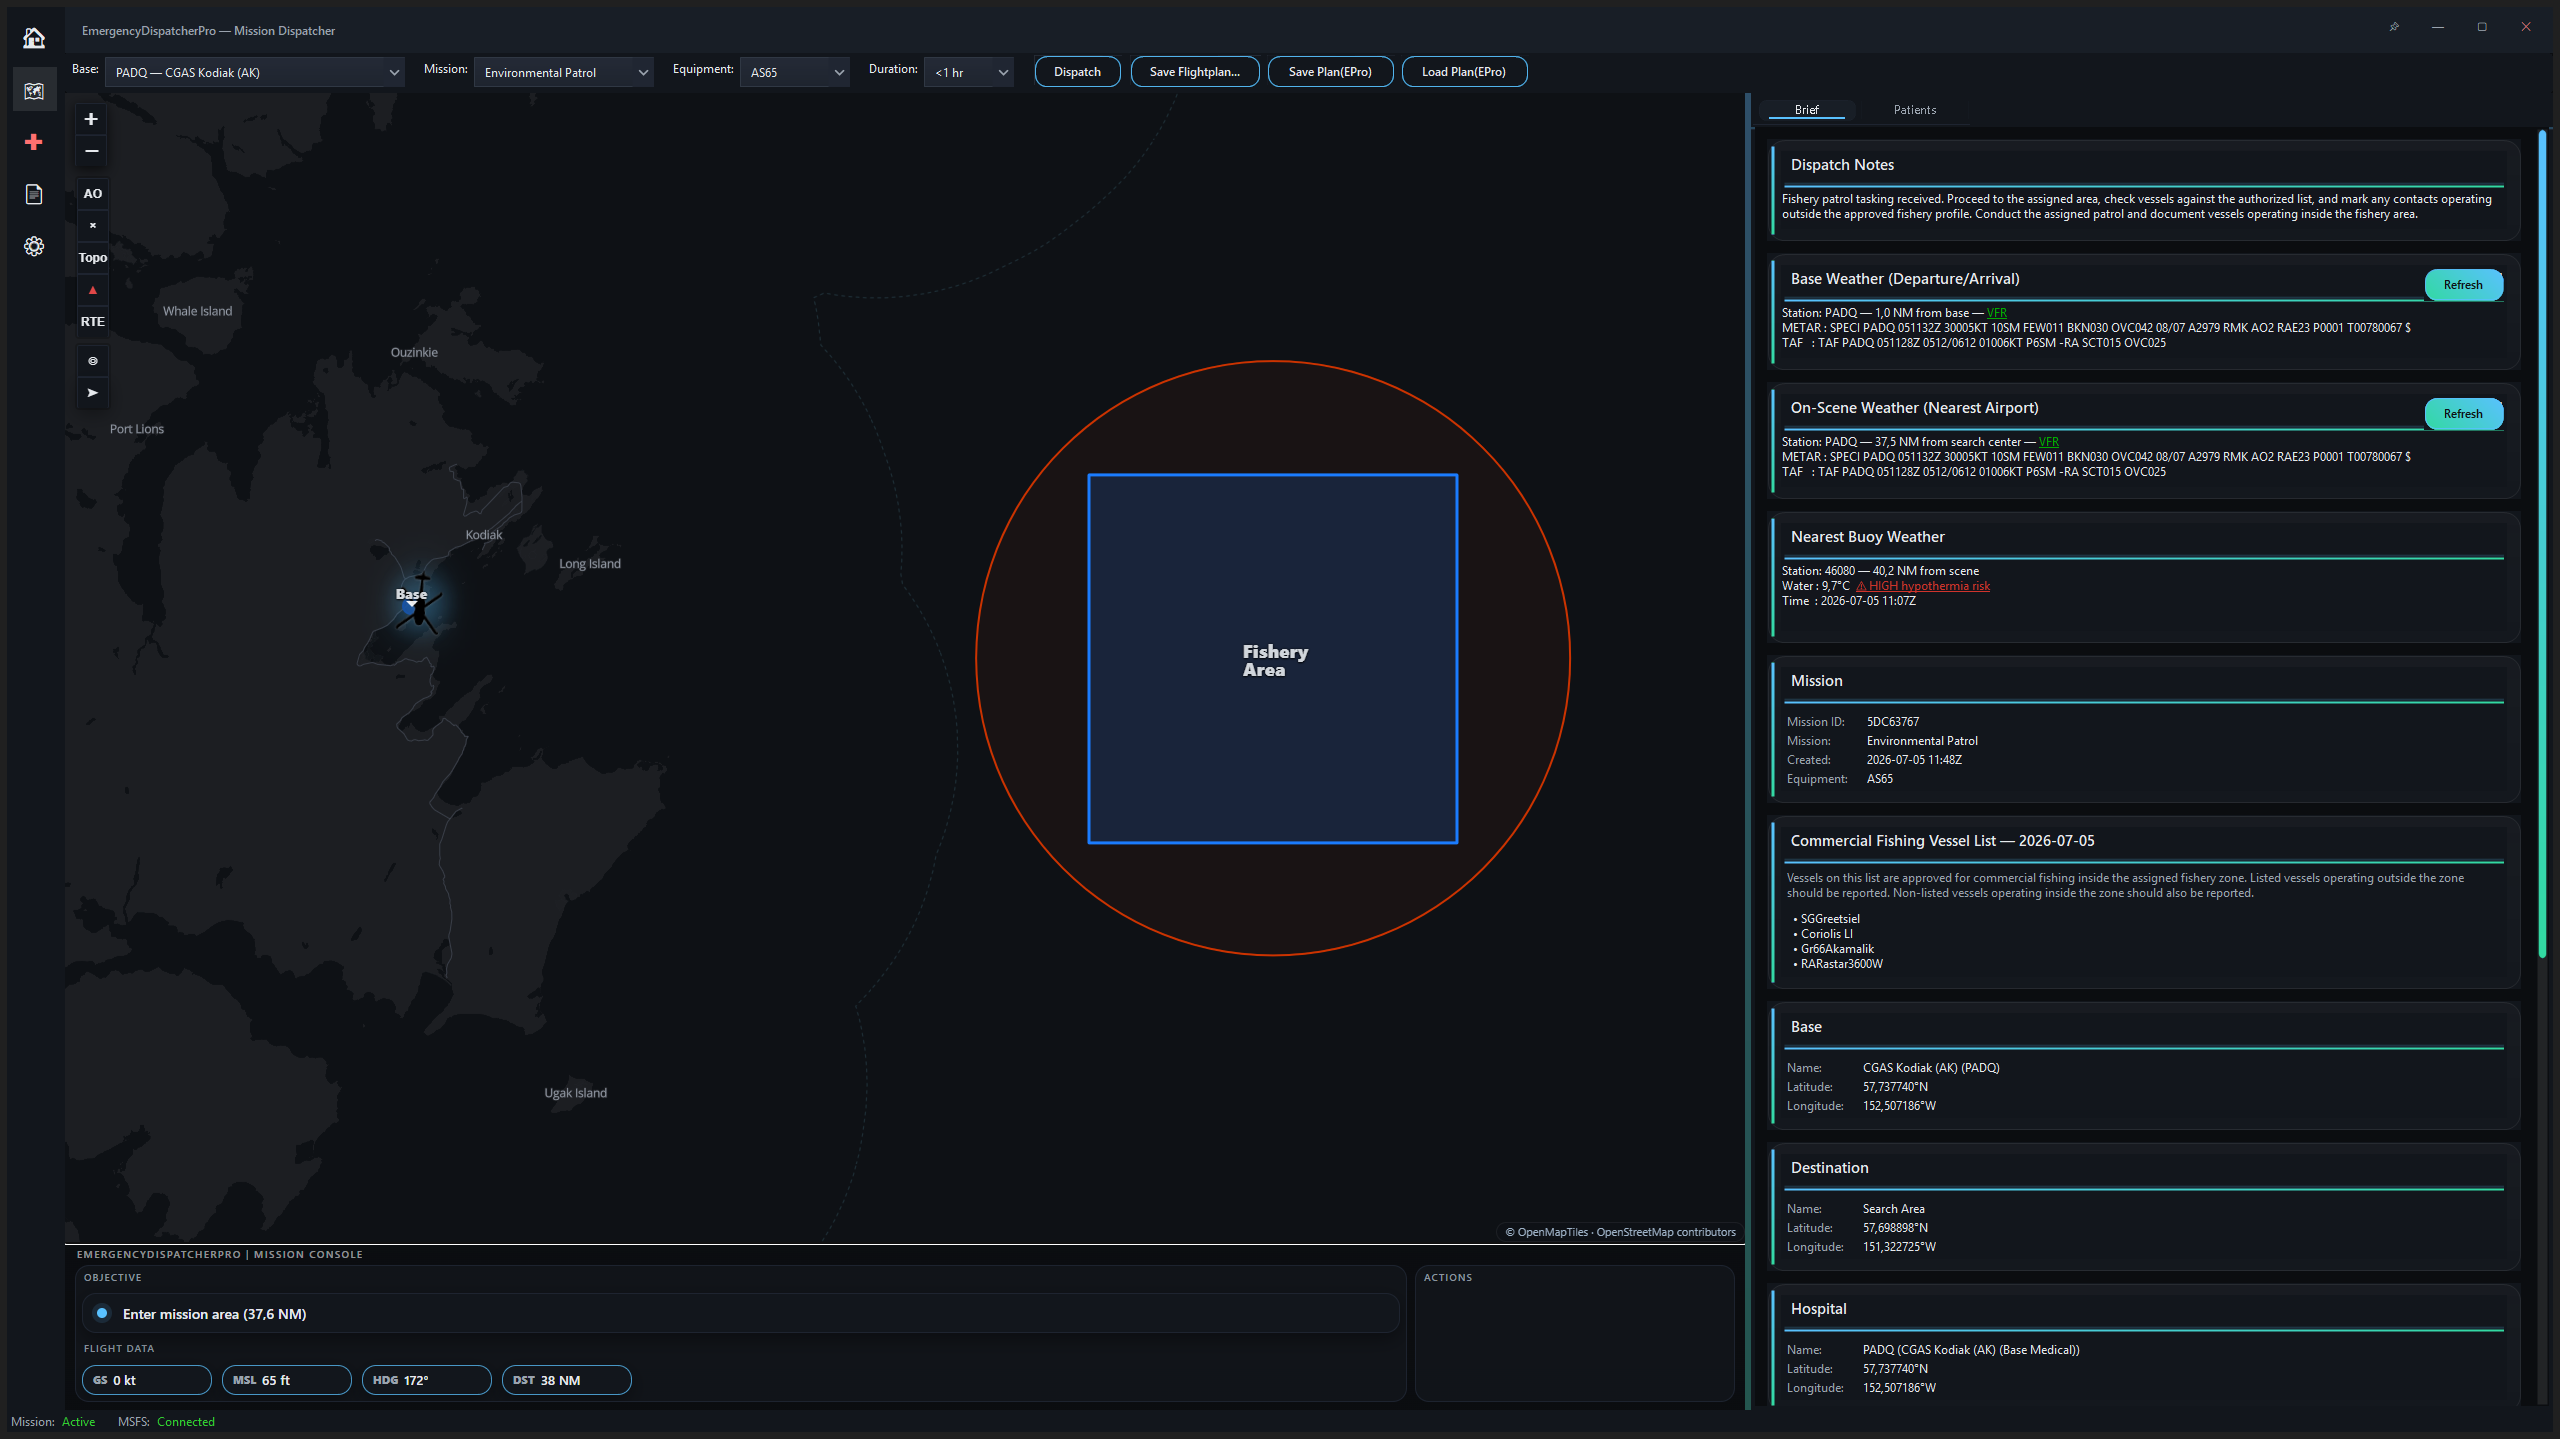The width and height of the screenshot is (2560, 1439).
Task: Select the red medical cross sidebar icon
Action: pyautogui.click(x=34, y=142)
